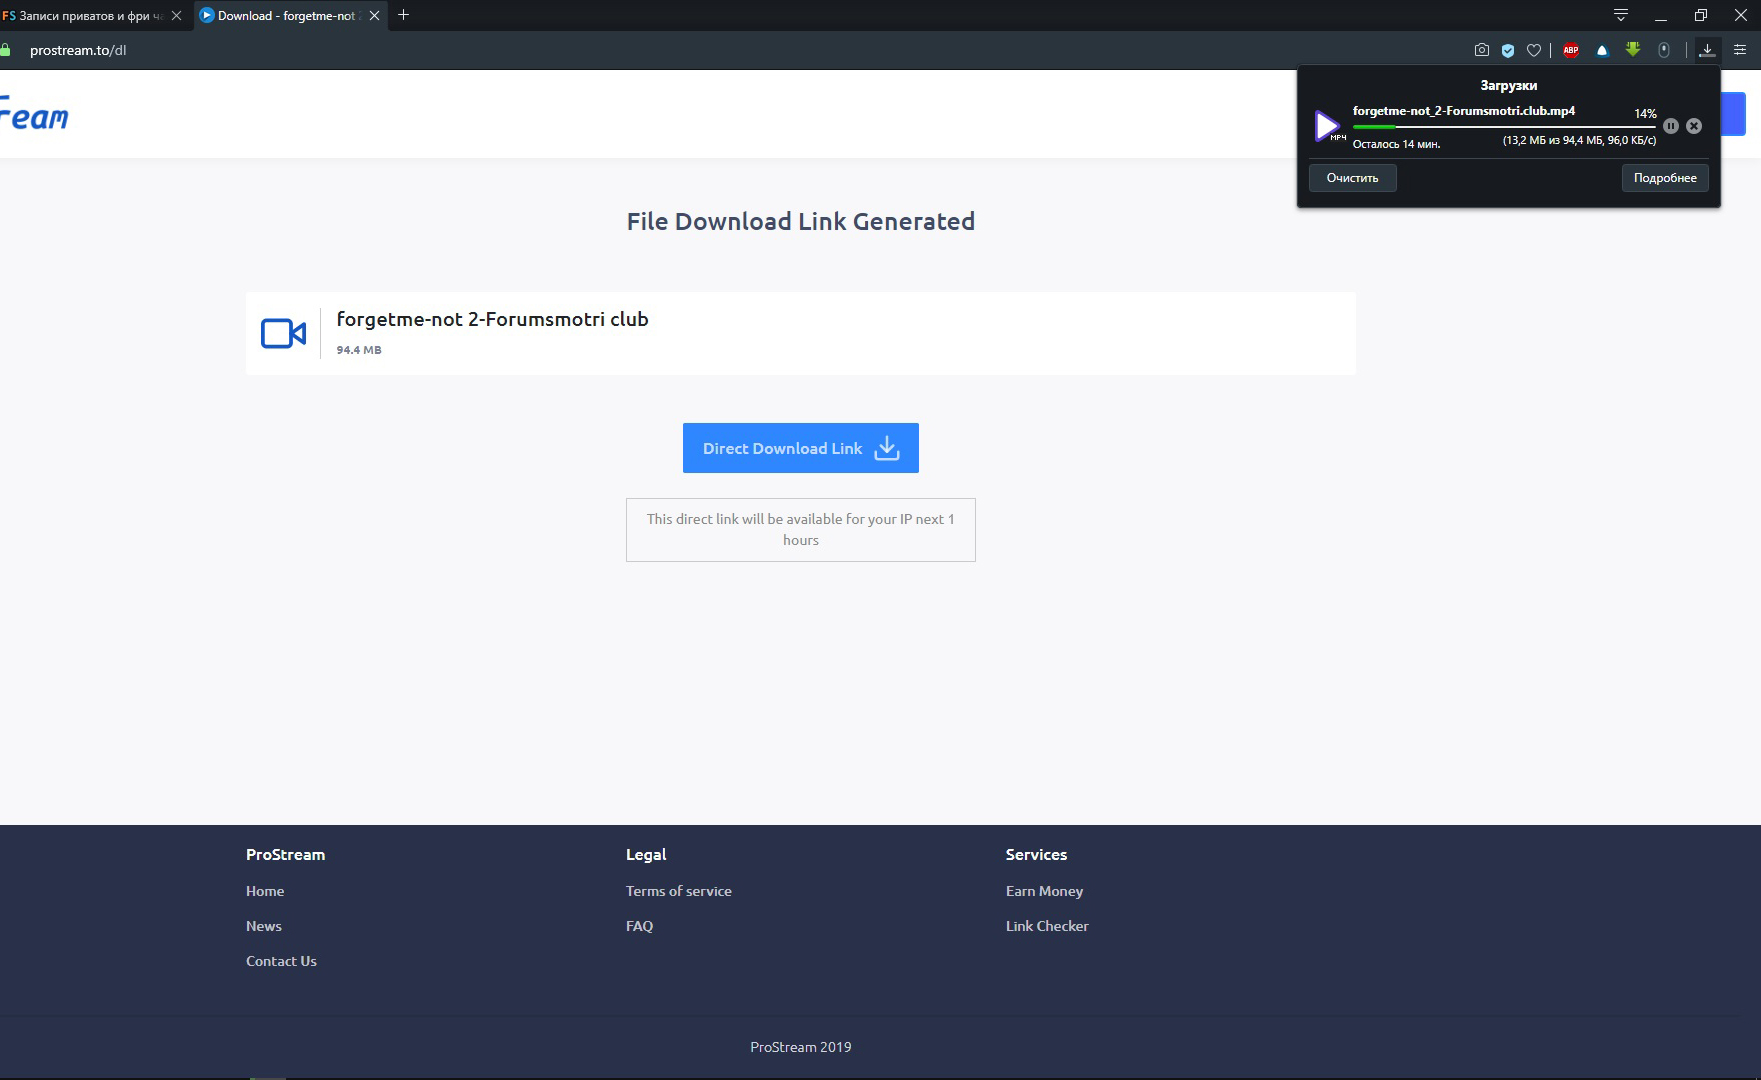Click the mouse gestures extension icon
The image size is (1761, 1080).
point(1664,50)
